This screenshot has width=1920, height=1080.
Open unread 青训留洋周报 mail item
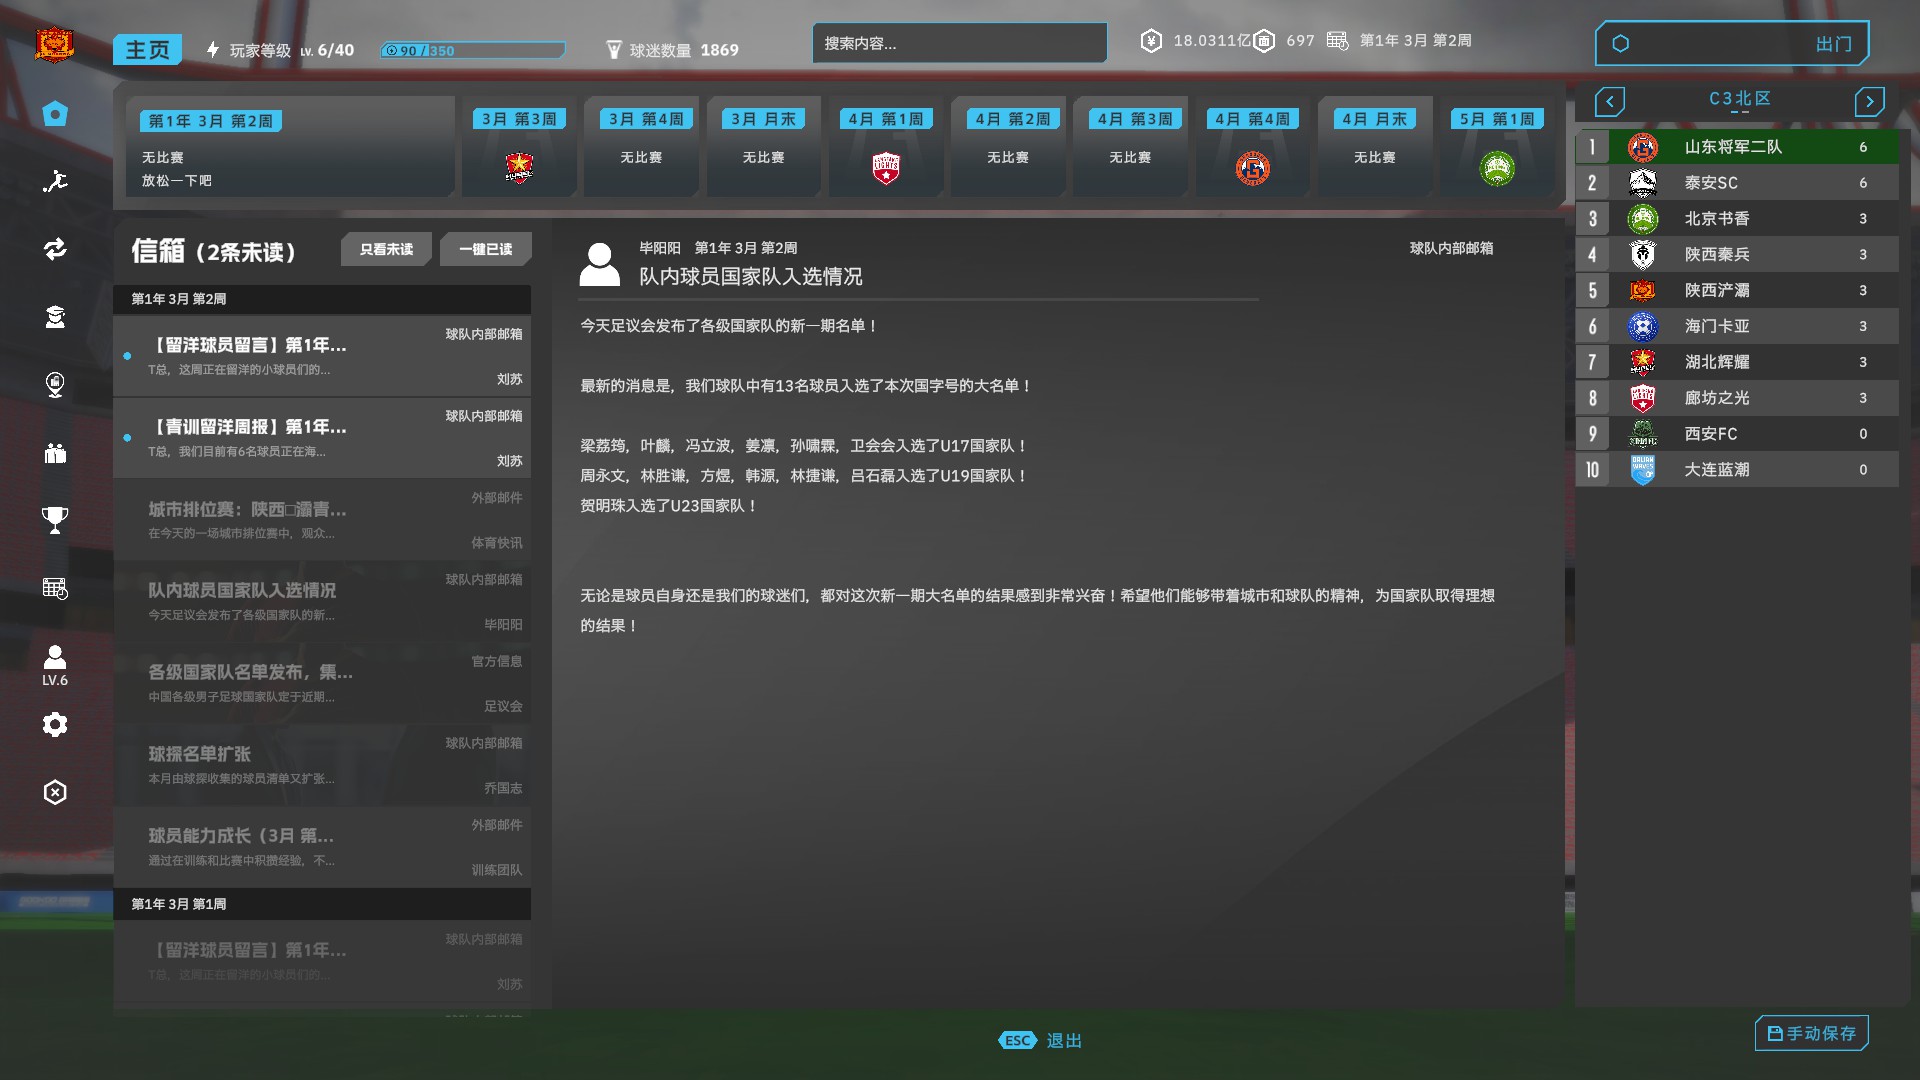click(322, 438)
